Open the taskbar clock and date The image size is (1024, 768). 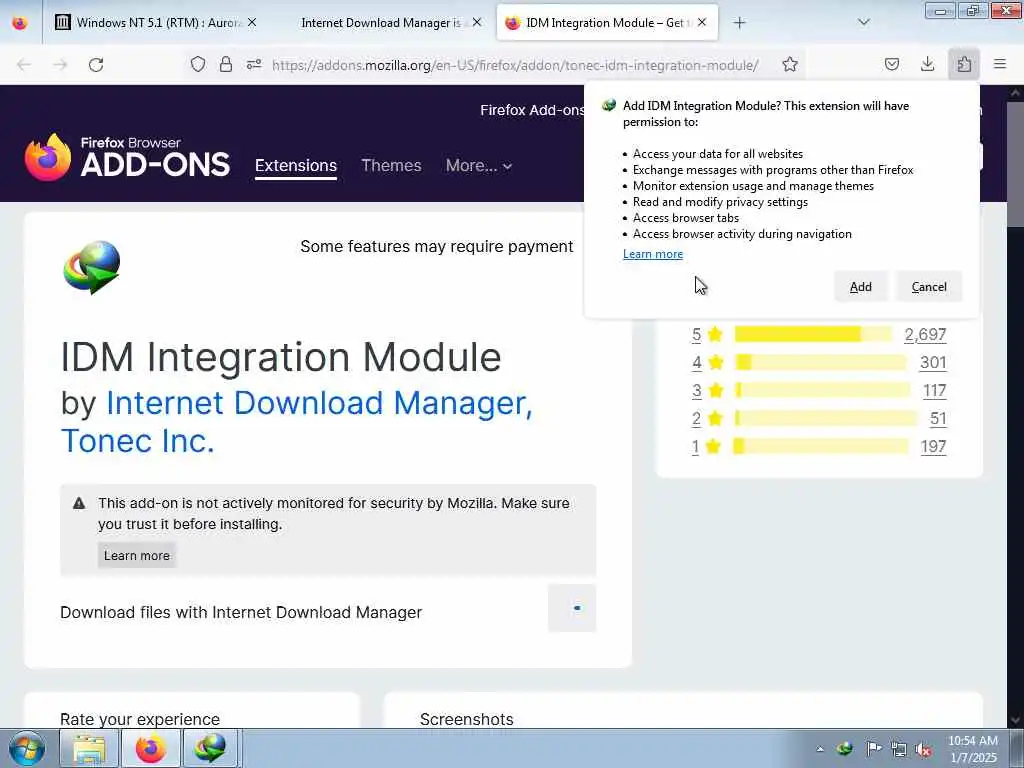(x=973, y=749)
